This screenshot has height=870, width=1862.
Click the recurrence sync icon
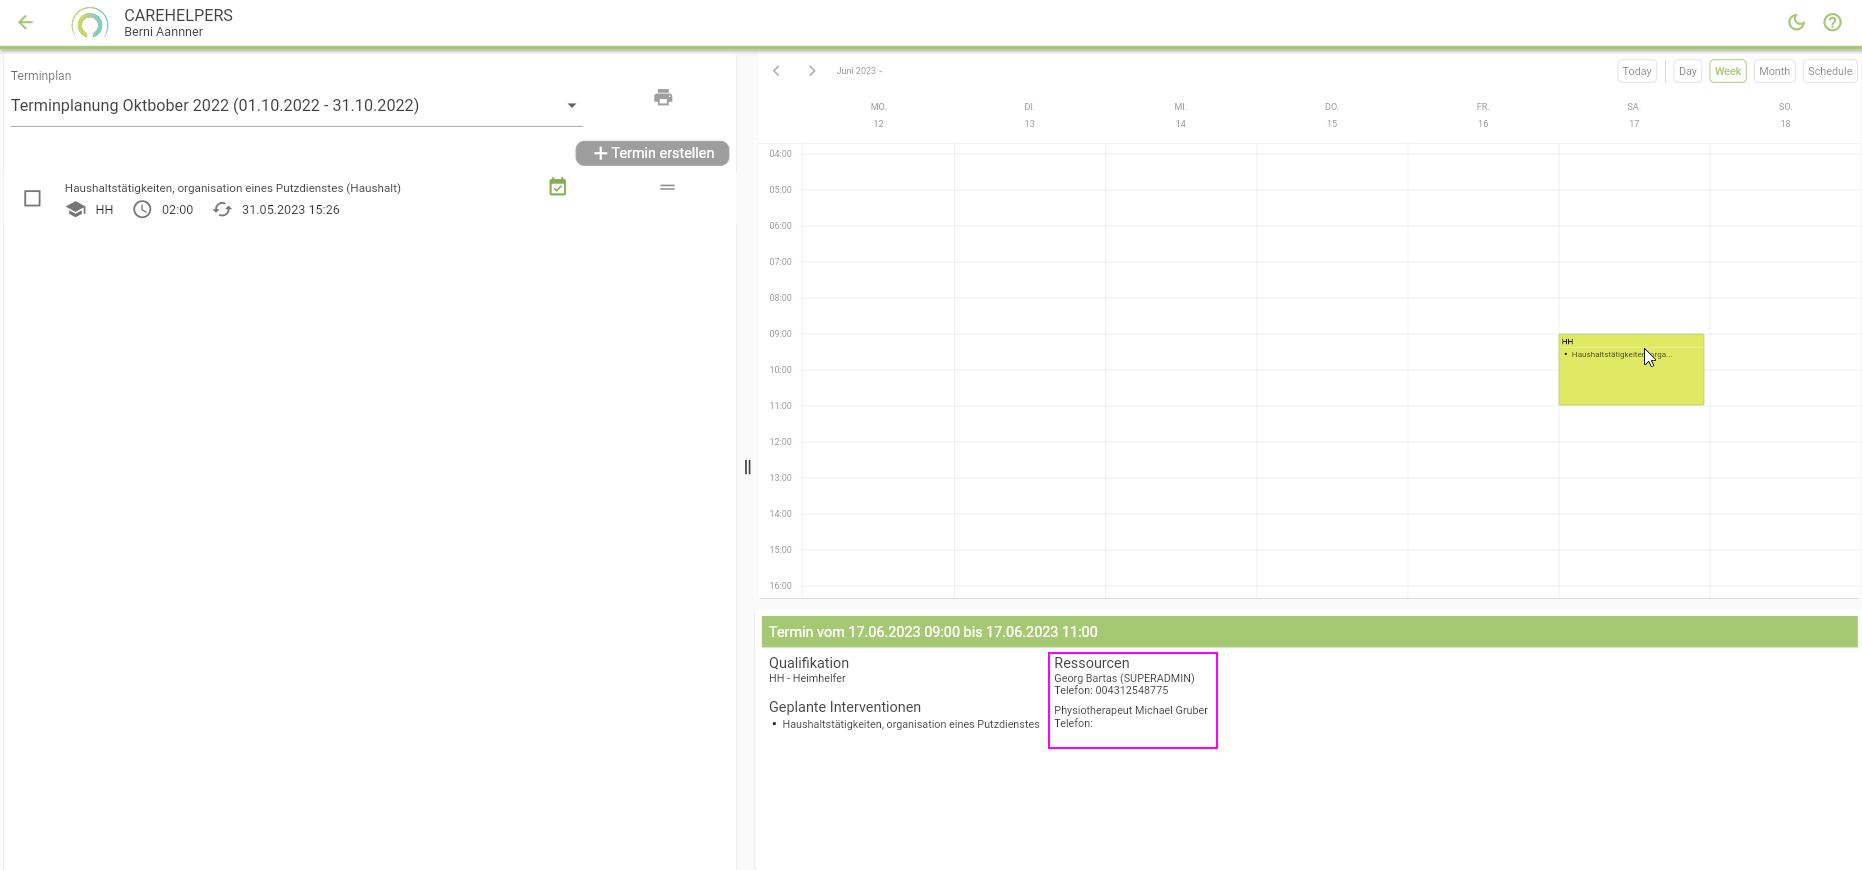pyautogui.click(x=222, y=210)
